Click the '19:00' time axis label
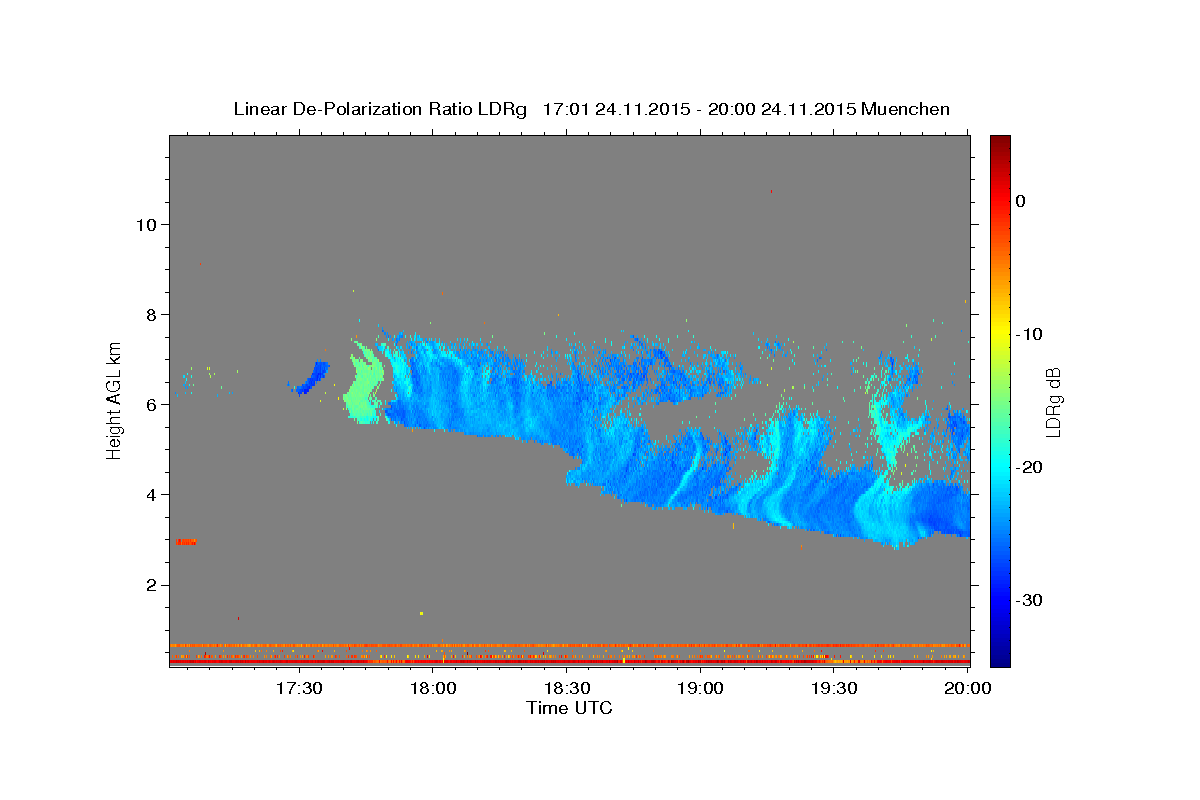This screenshot has height=800, width=1200. [701, 688]
